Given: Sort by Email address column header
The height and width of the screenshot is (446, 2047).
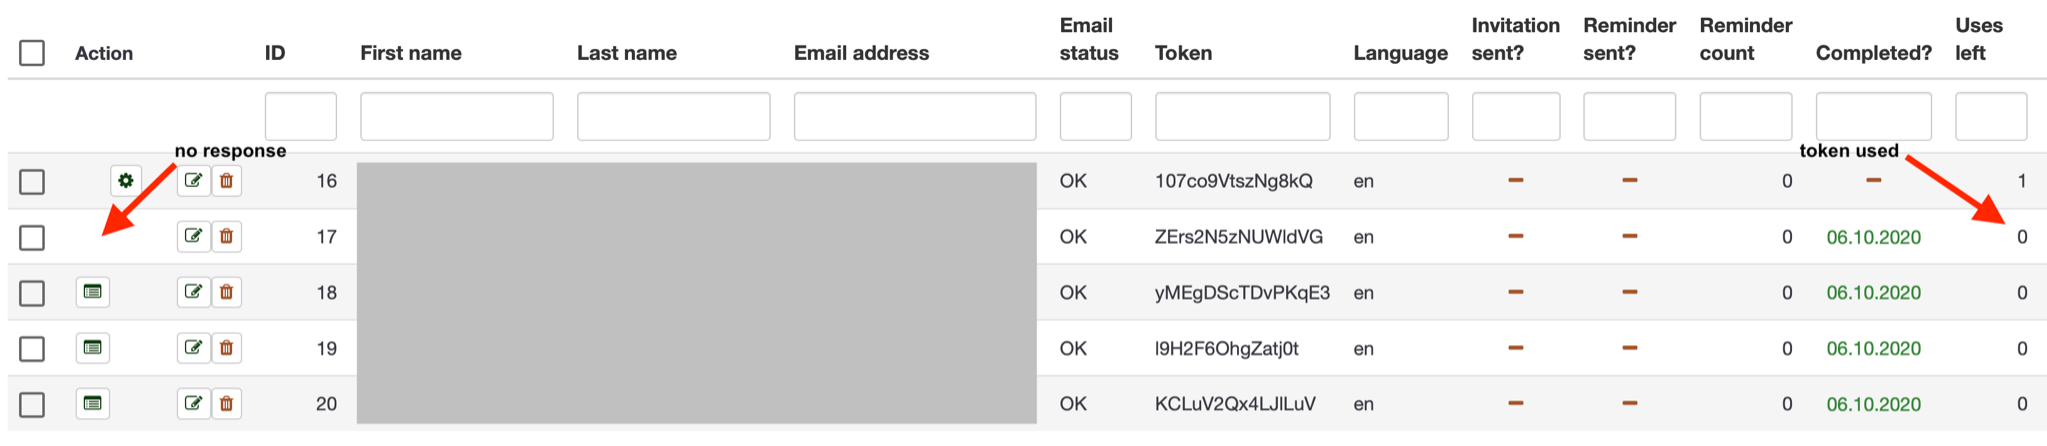Looking at the screenshot, I should (x=861, y=53).
